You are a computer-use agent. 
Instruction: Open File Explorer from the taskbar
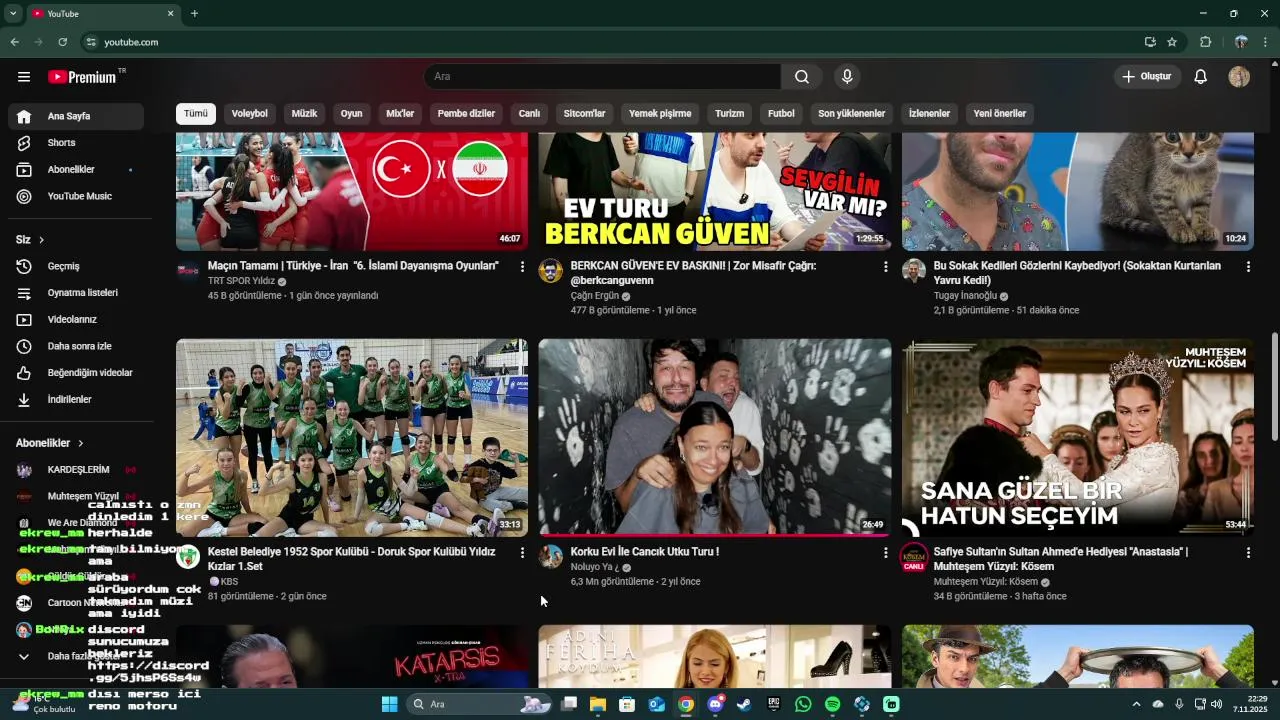coord(598,704)
